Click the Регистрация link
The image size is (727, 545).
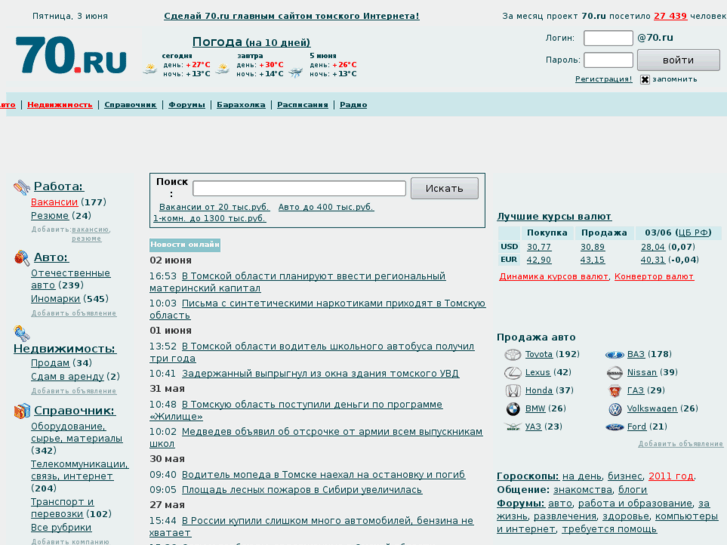click(603, 80)
